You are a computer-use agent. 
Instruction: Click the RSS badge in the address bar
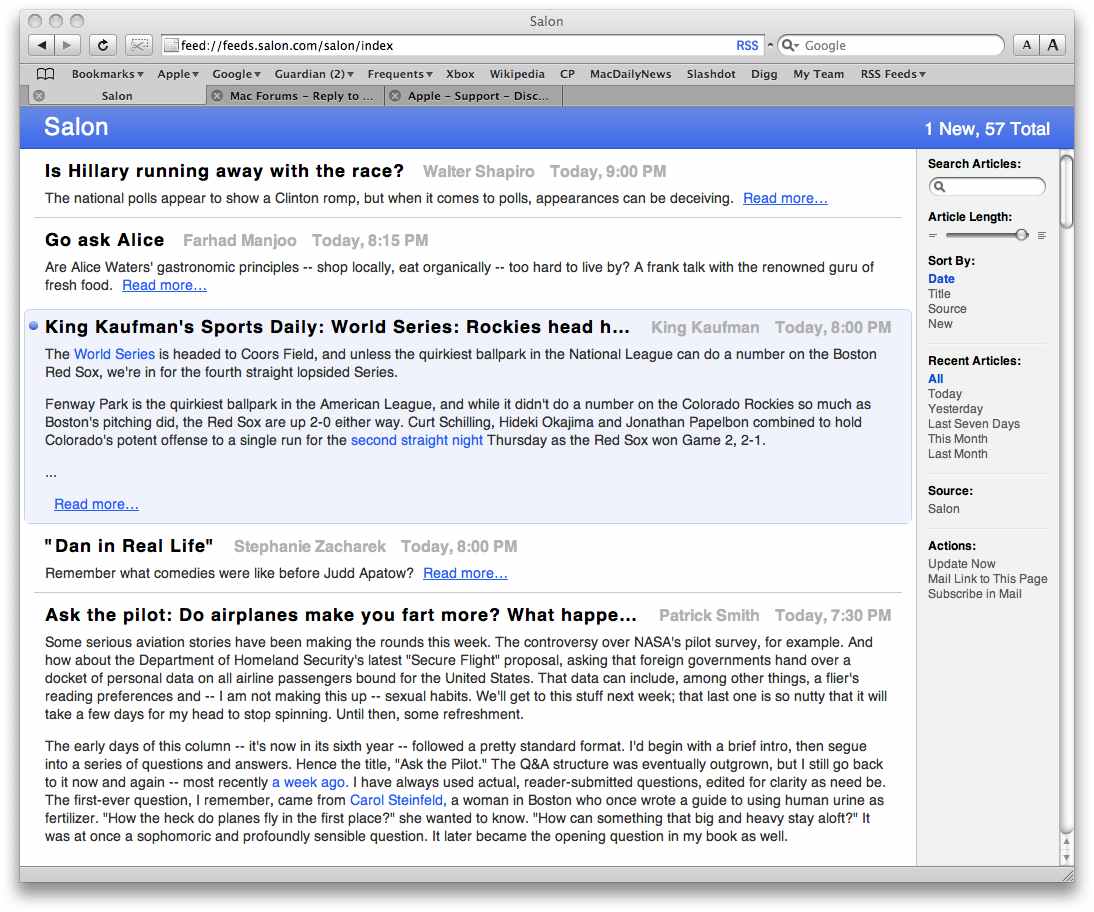[x=747, y=45]
